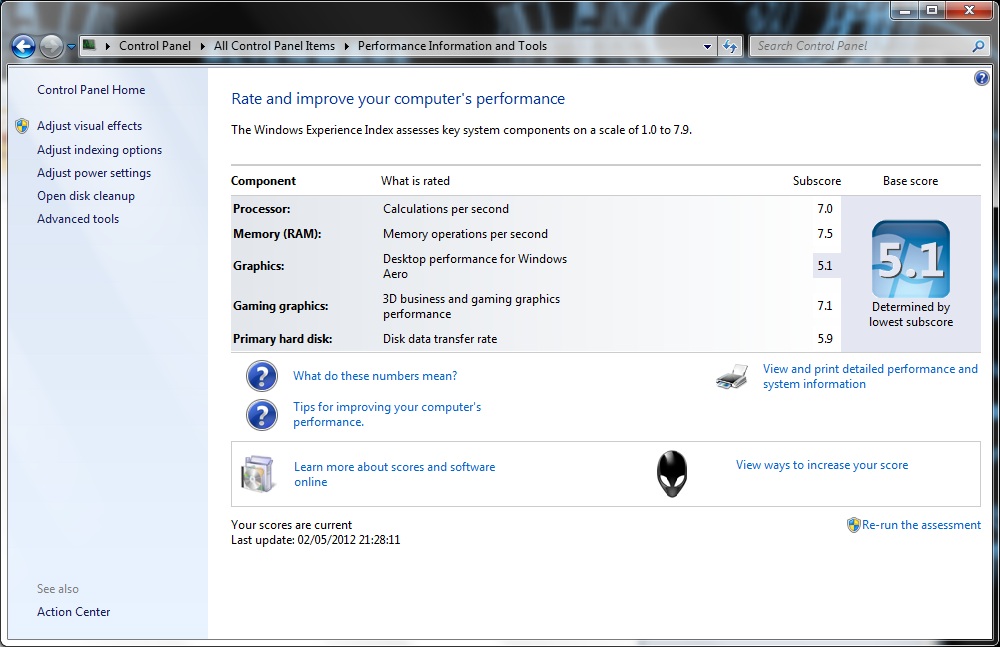Click the Processor subscore 7.0
Image resolution: width=1000 pixels, height=647 pixels.
(825, 209)
